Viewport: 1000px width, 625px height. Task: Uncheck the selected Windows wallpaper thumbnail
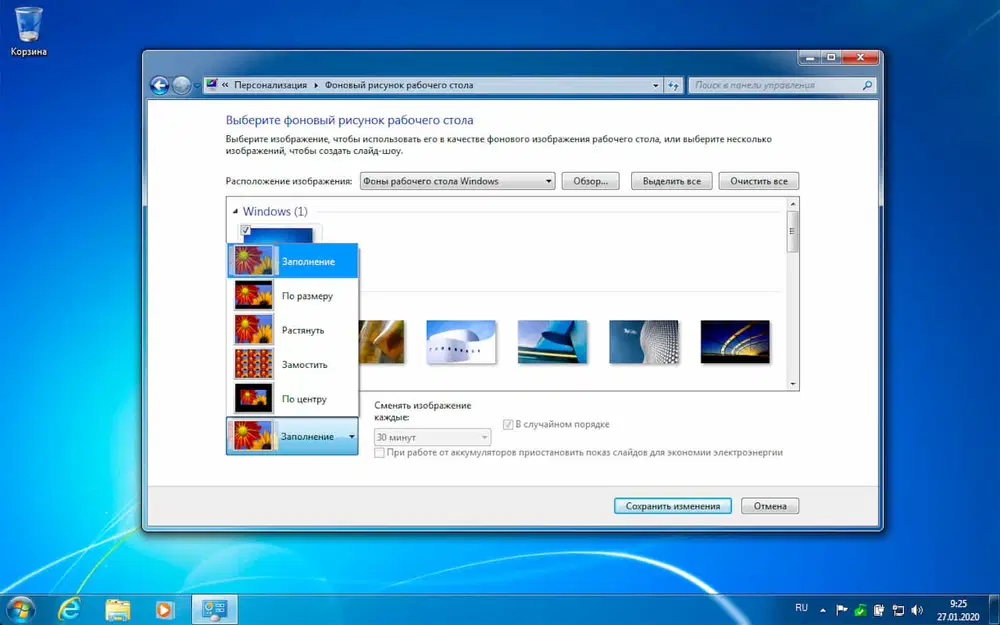point(243,230)
